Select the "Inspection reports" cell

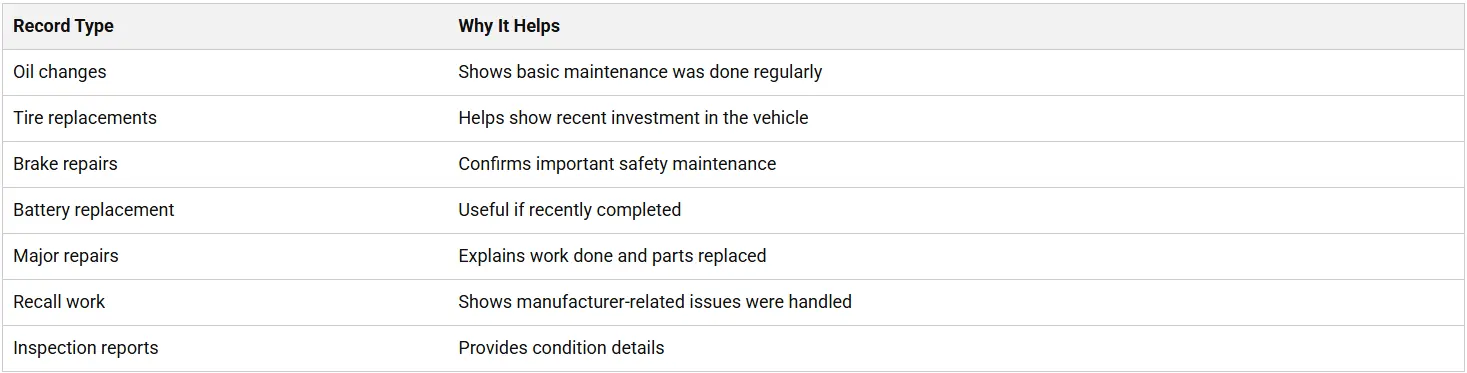click(x=224, y=348)
